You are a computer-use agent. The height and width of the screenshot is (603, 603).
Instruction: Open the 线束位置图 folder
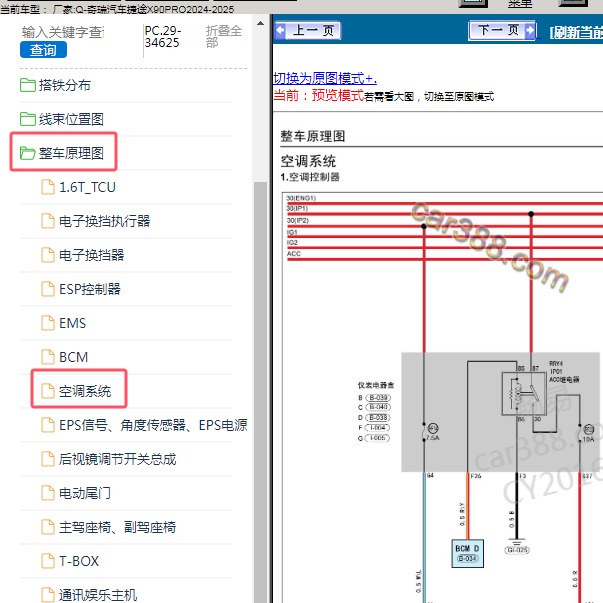pos(71,119)
